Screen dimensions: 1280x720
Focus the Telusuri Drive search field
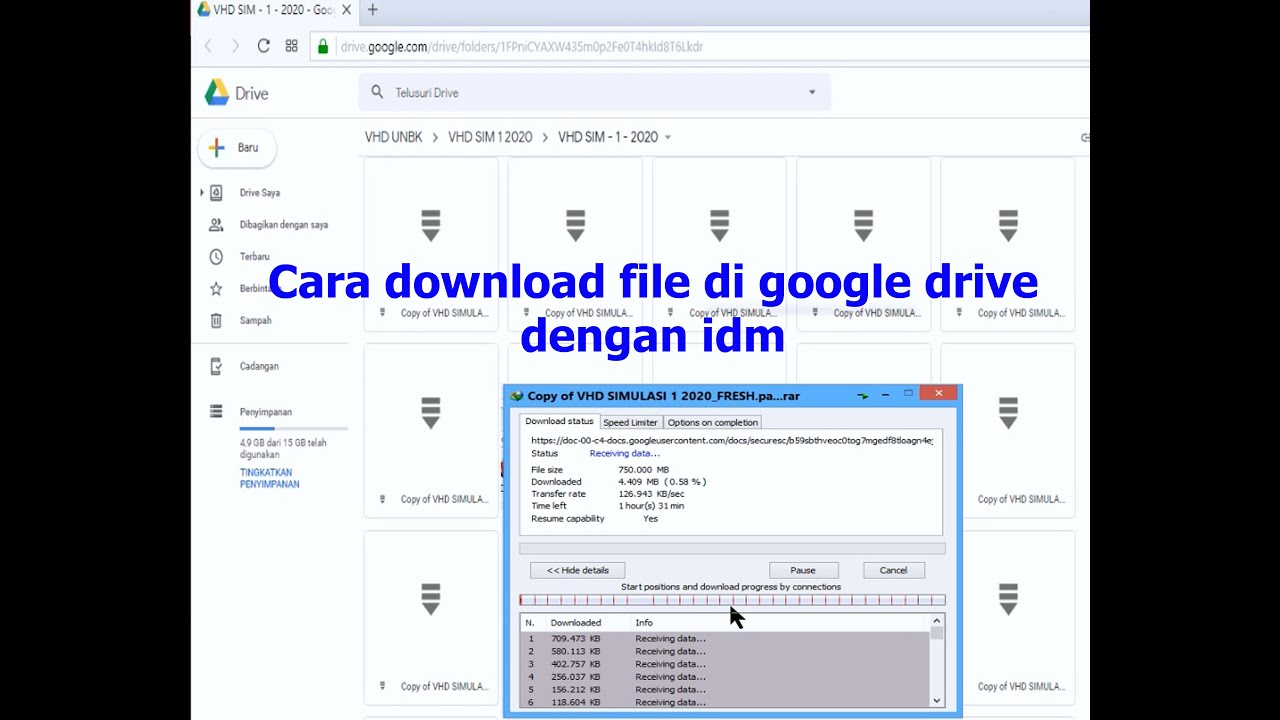point(595,92)
